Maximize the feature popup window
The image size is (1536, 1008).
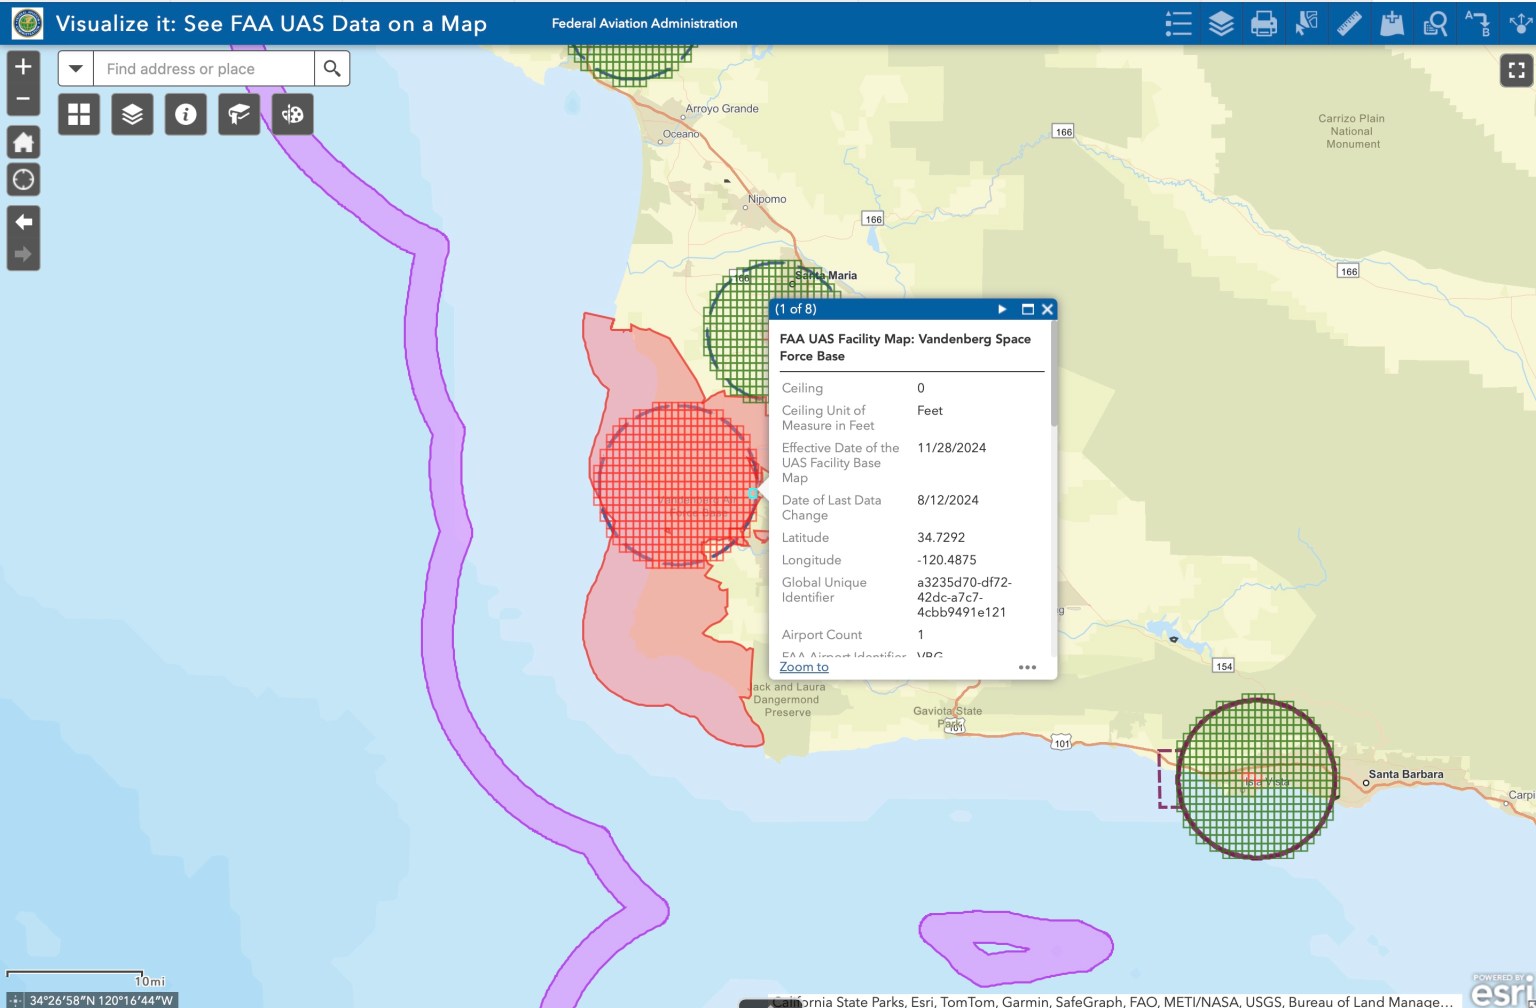coord(1027,309)
